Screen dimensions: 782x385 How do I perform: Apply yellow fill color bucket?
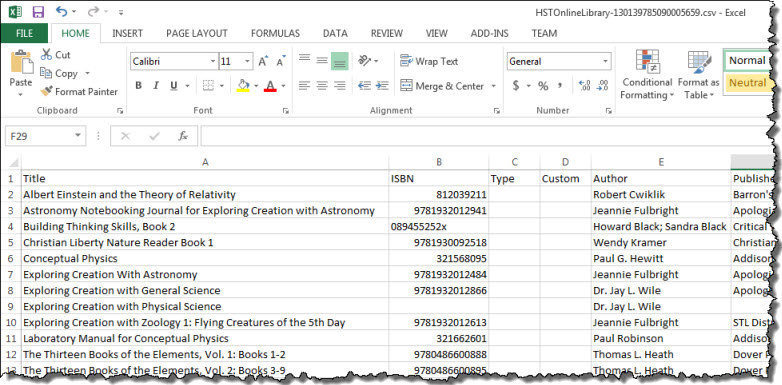coord(243,86)
